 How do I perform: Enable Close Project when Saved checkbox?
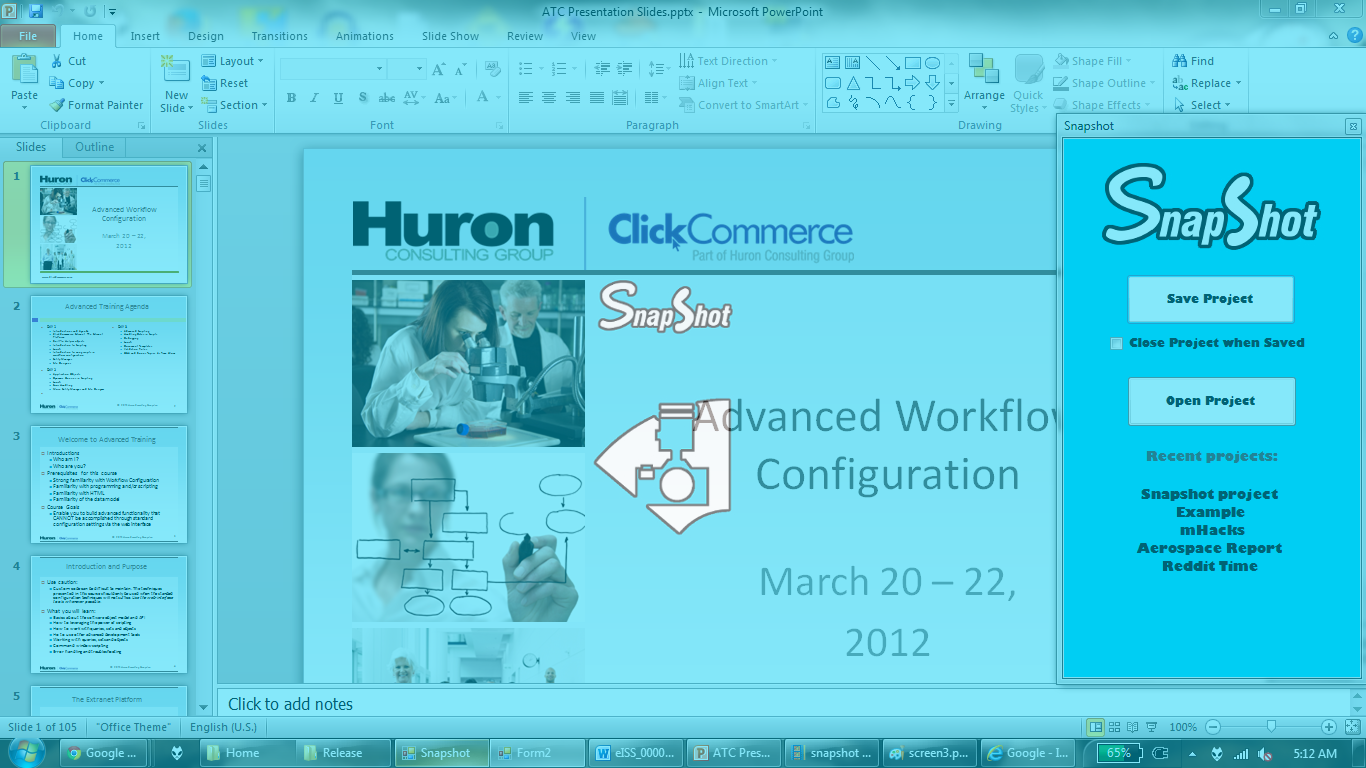[x=1116, y=343]
